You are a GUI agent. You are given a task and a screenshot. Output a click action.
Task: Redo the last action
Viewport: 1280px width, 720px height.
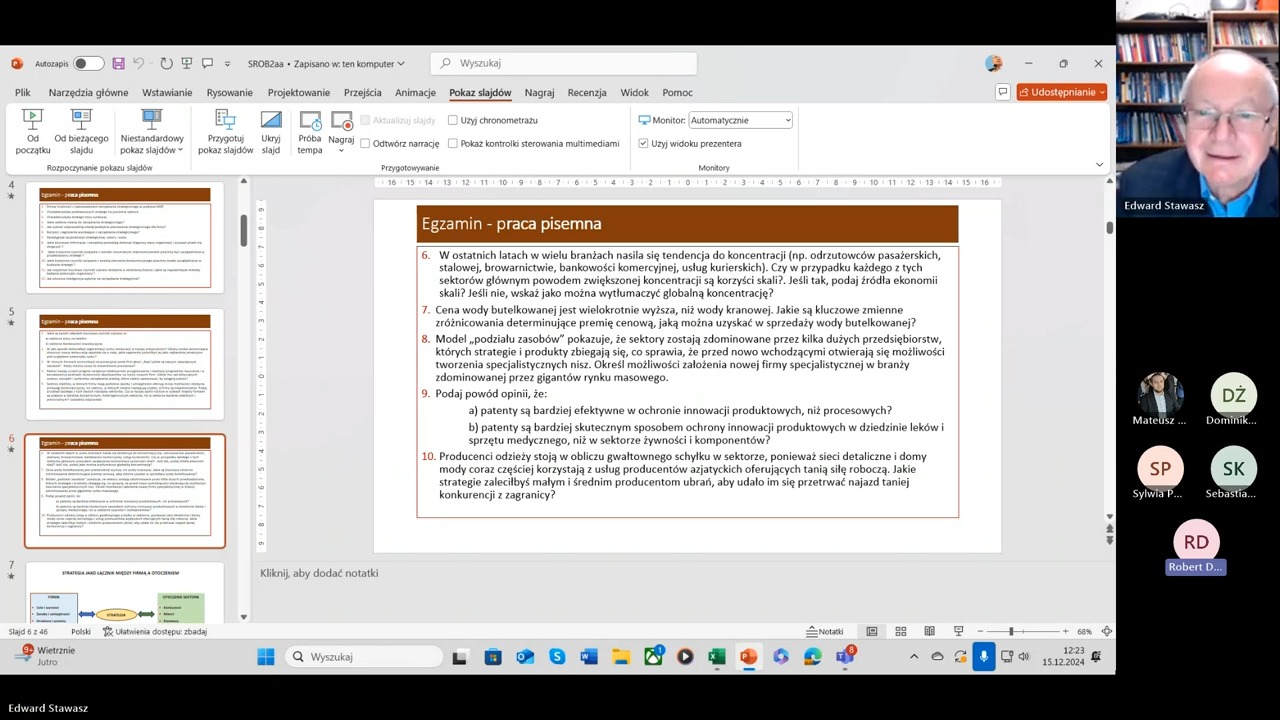166,64
